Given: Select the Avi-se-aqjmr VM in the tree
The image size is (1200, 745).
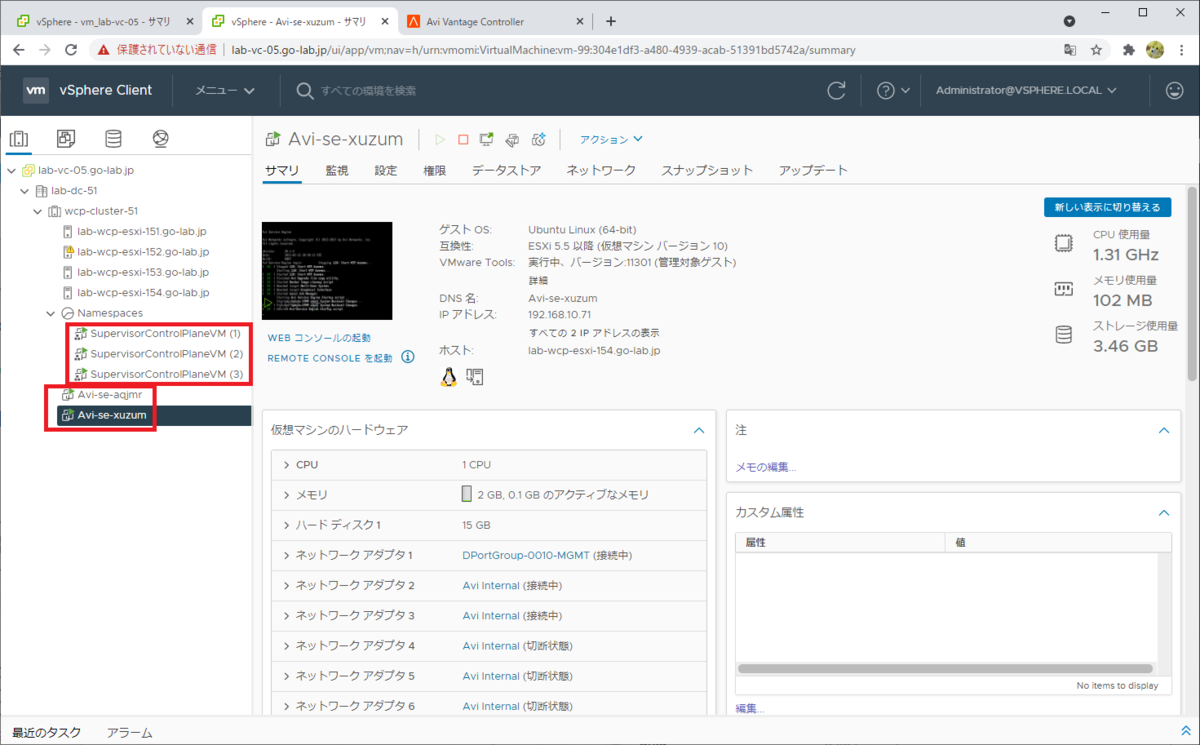Looking at the screenshot, I should point(108,394).
